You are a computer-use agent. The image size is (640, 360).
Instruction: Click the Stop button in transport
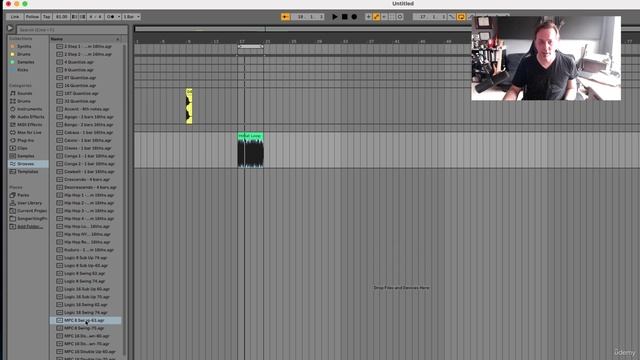click(344, 17)
